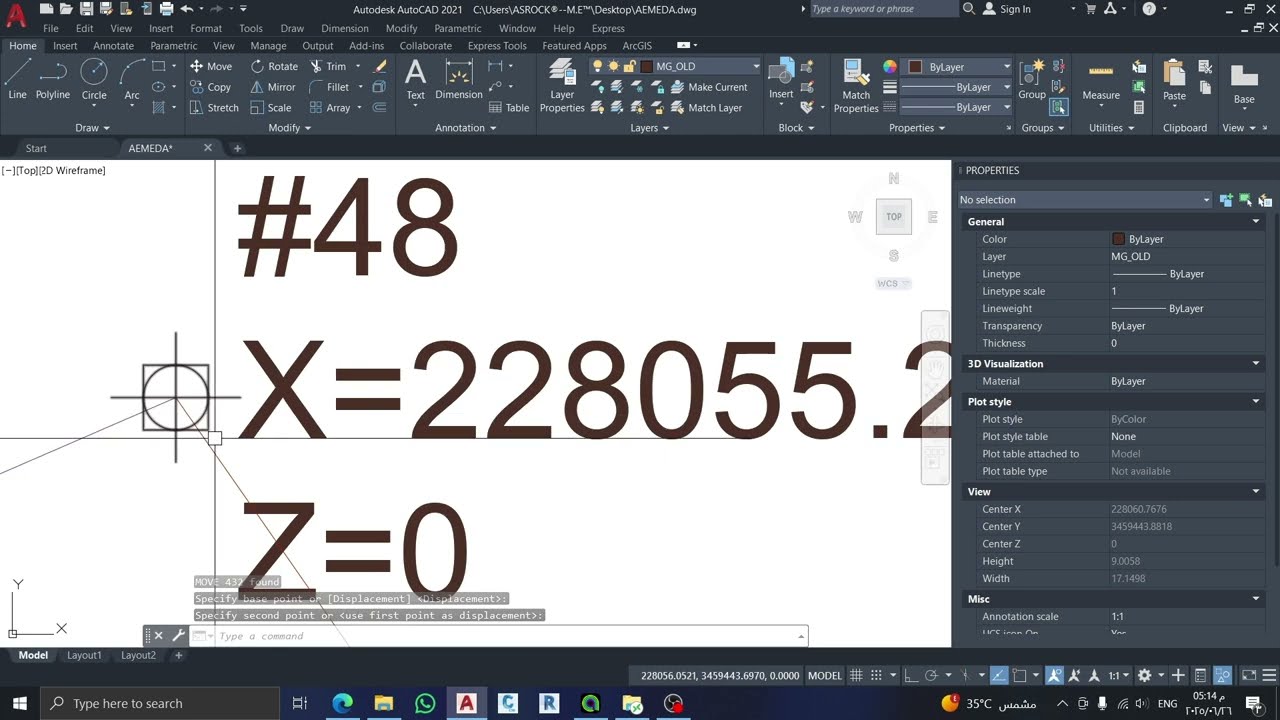Click Sign In link
Screen dimensions: 1280x720
click(x=1007, y=9)
